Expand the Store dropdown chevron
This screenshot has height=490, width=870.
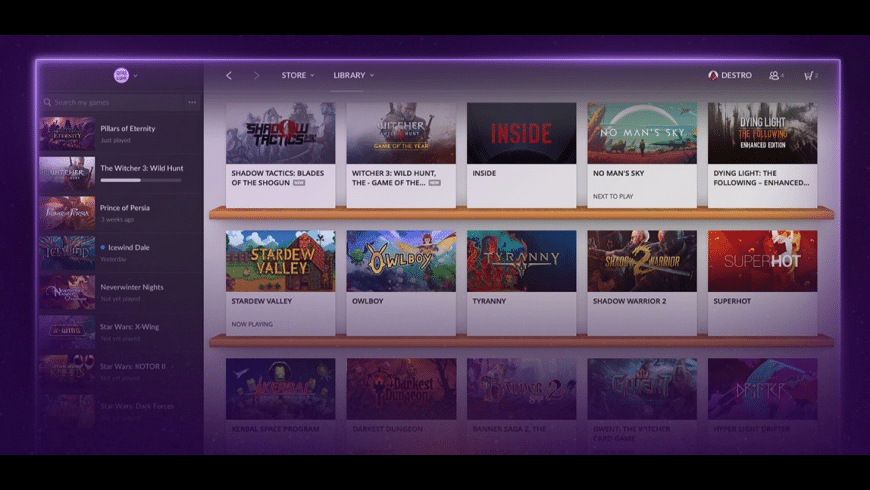312,75
